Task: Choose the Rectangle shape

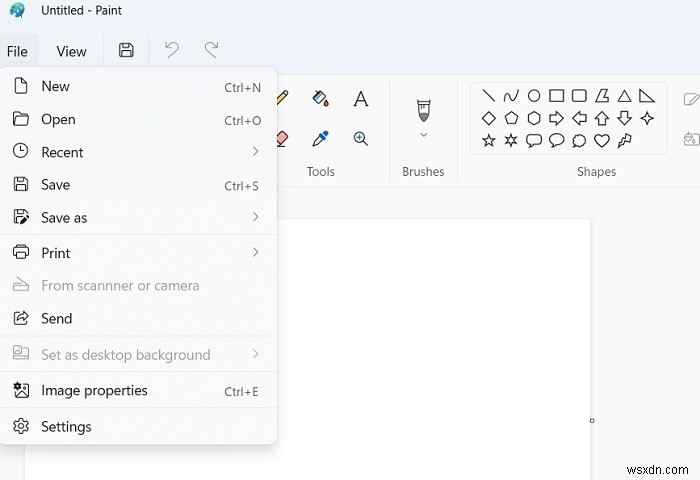Action: click(x=557, y=96)
